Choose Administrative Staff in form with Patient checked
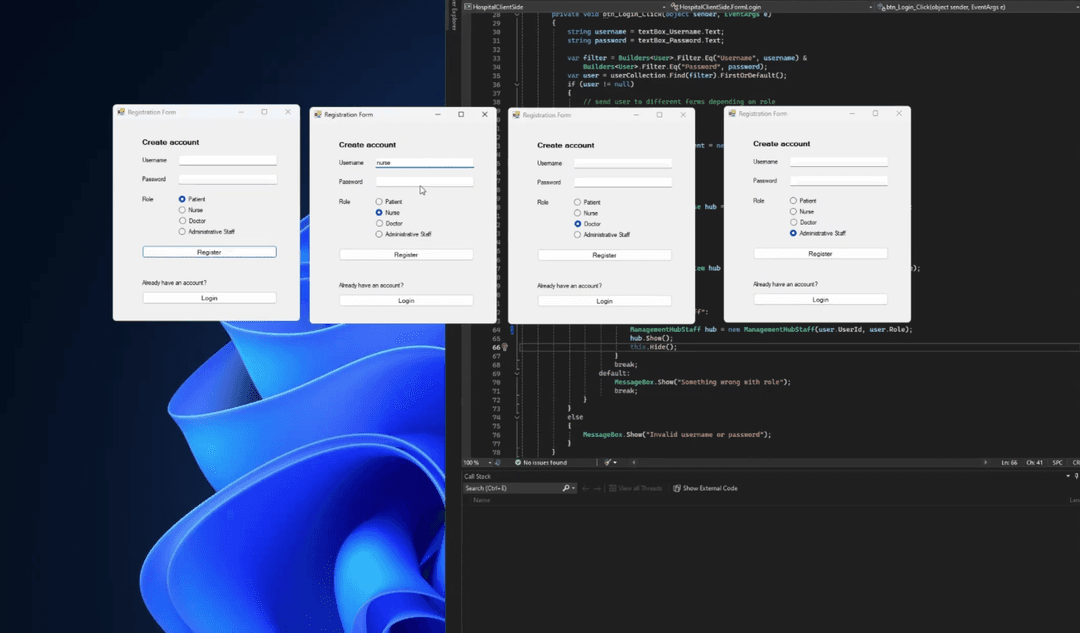The image size is (1080, 633). tap(182, 231)
